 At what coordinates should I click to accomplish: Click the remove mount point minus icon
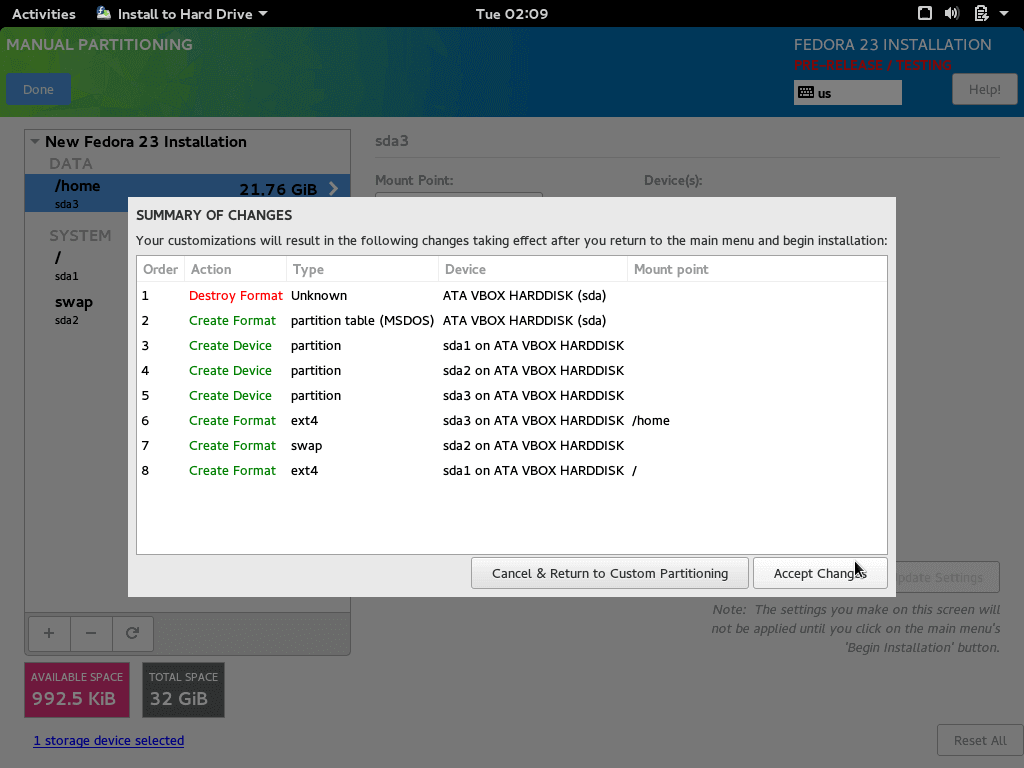tap(91, 633)
